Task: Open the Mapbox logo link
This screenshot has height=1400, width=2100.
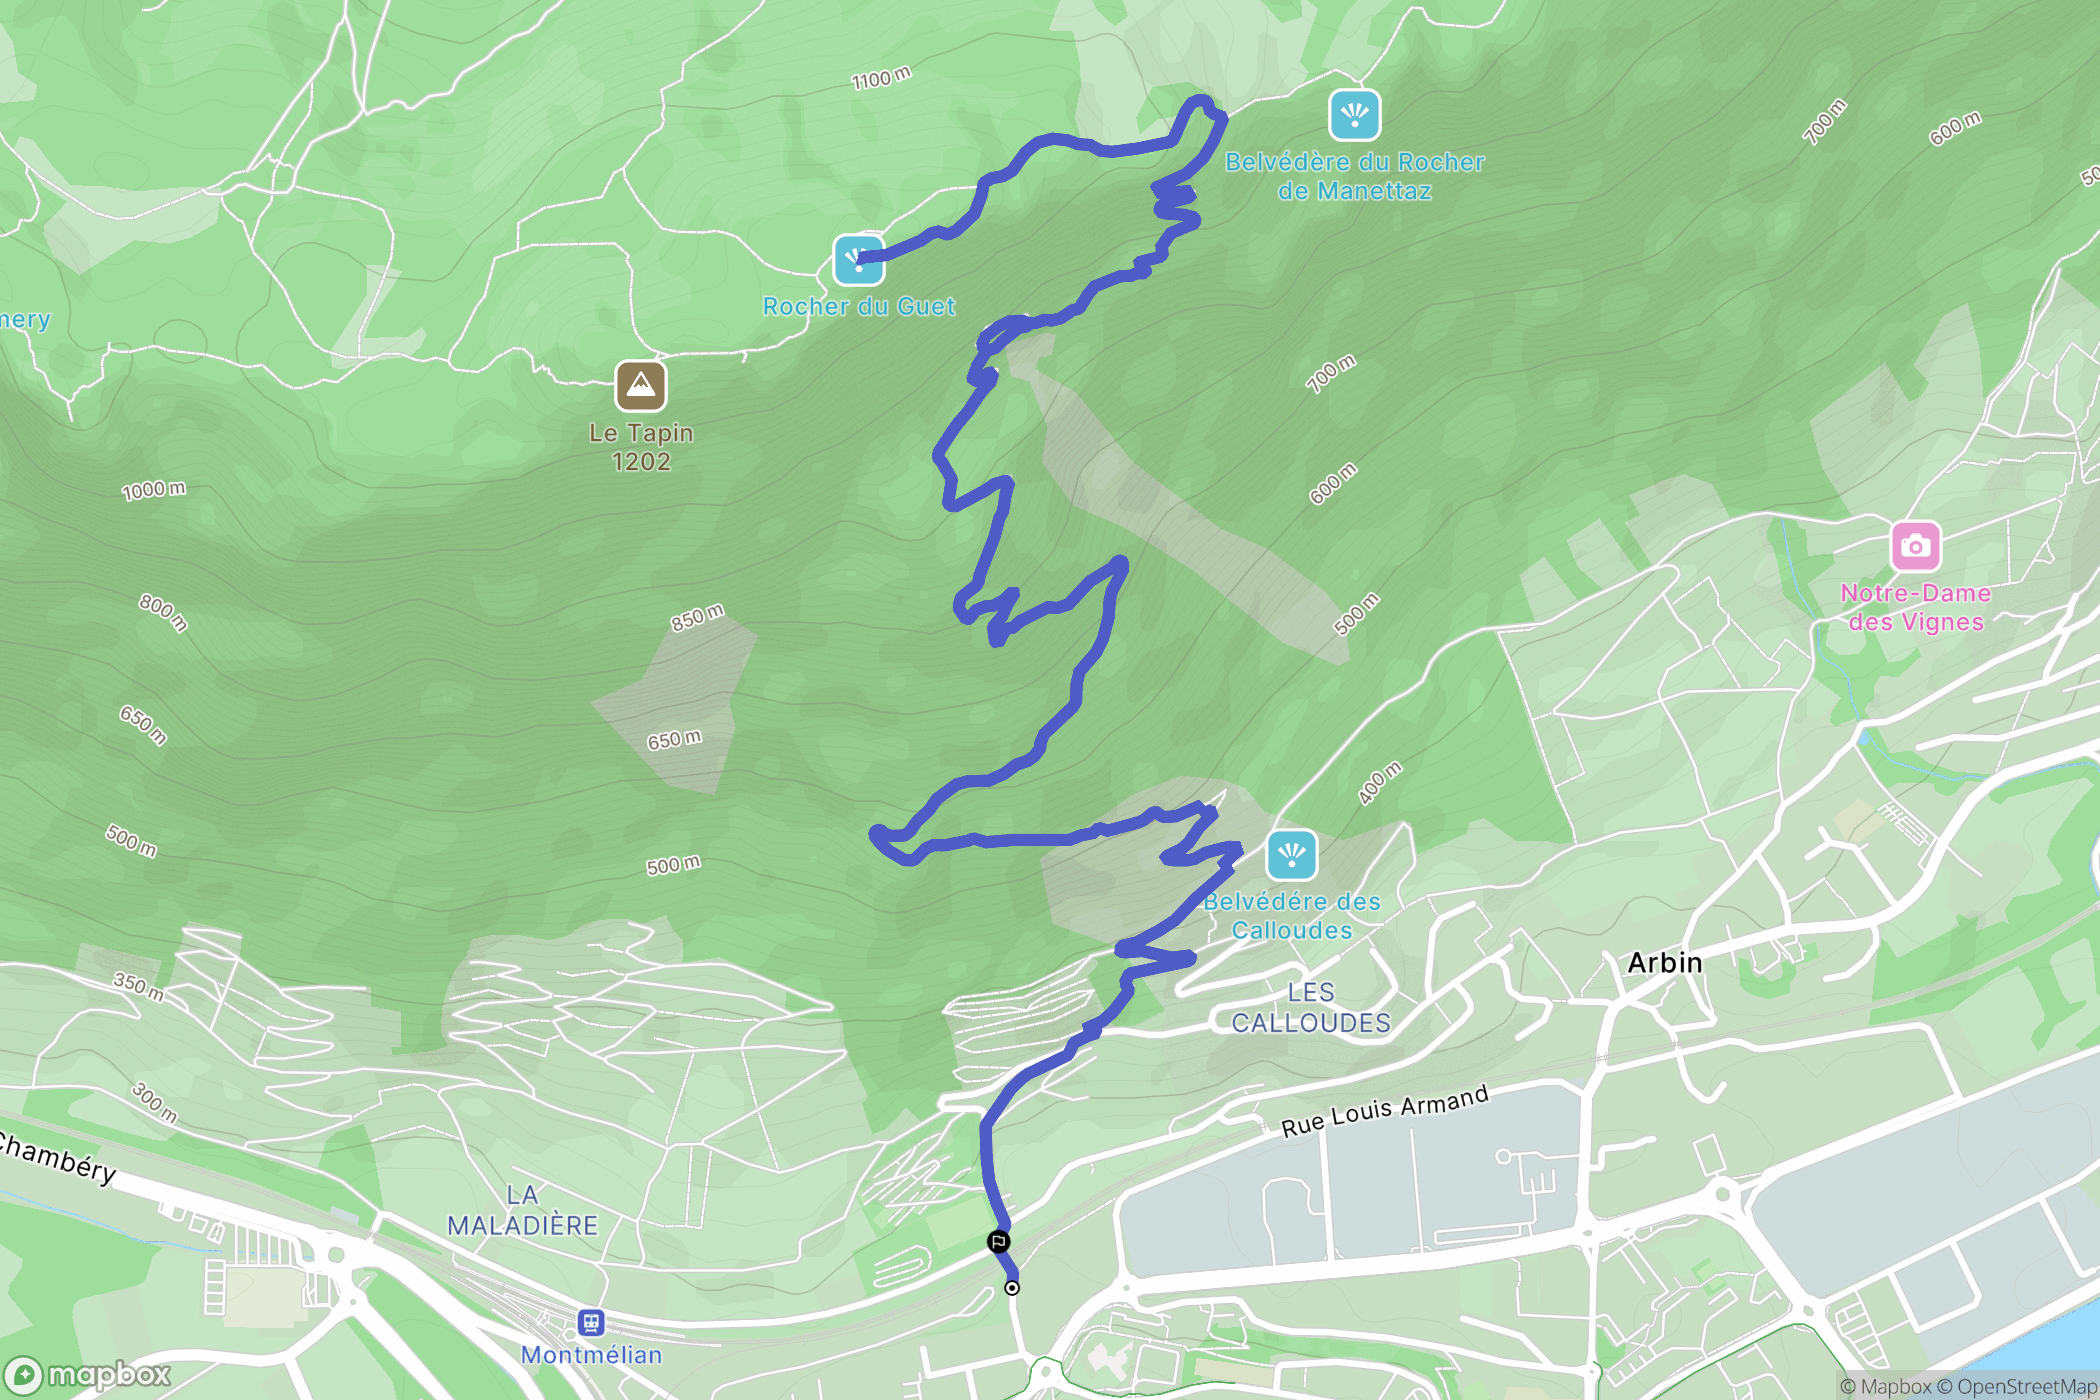Action: [88, 1375]
